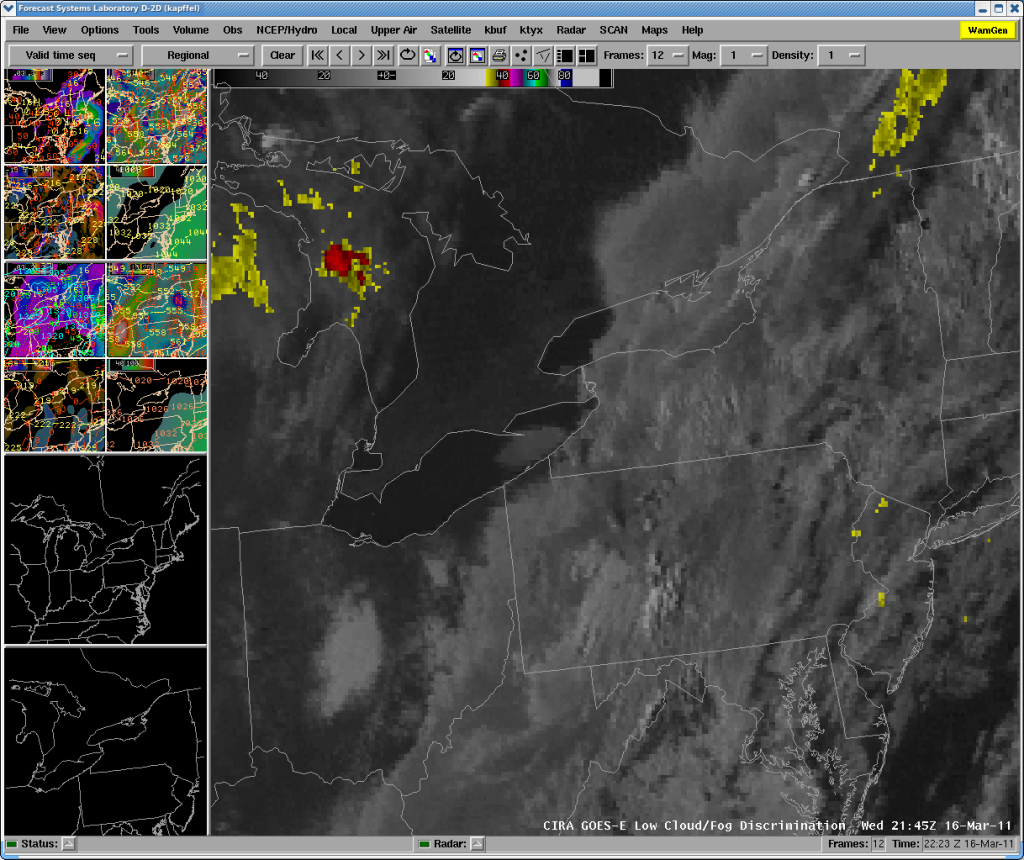The height and width of the screenshot is (860, 1024).
Task: Click the four-pane layout icon
Action: (x=587, y=55)
